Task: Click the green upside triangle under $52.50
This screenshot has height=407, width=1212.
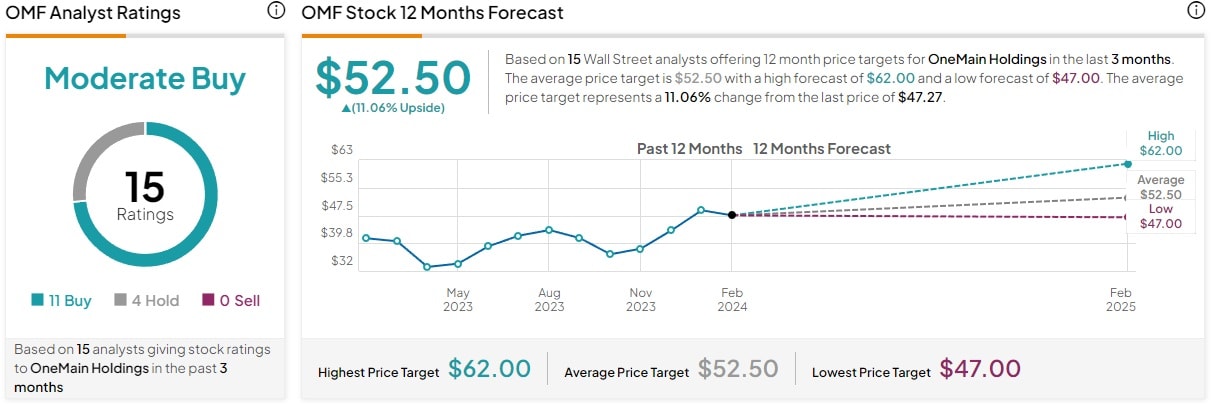Action: coord(345,107)
